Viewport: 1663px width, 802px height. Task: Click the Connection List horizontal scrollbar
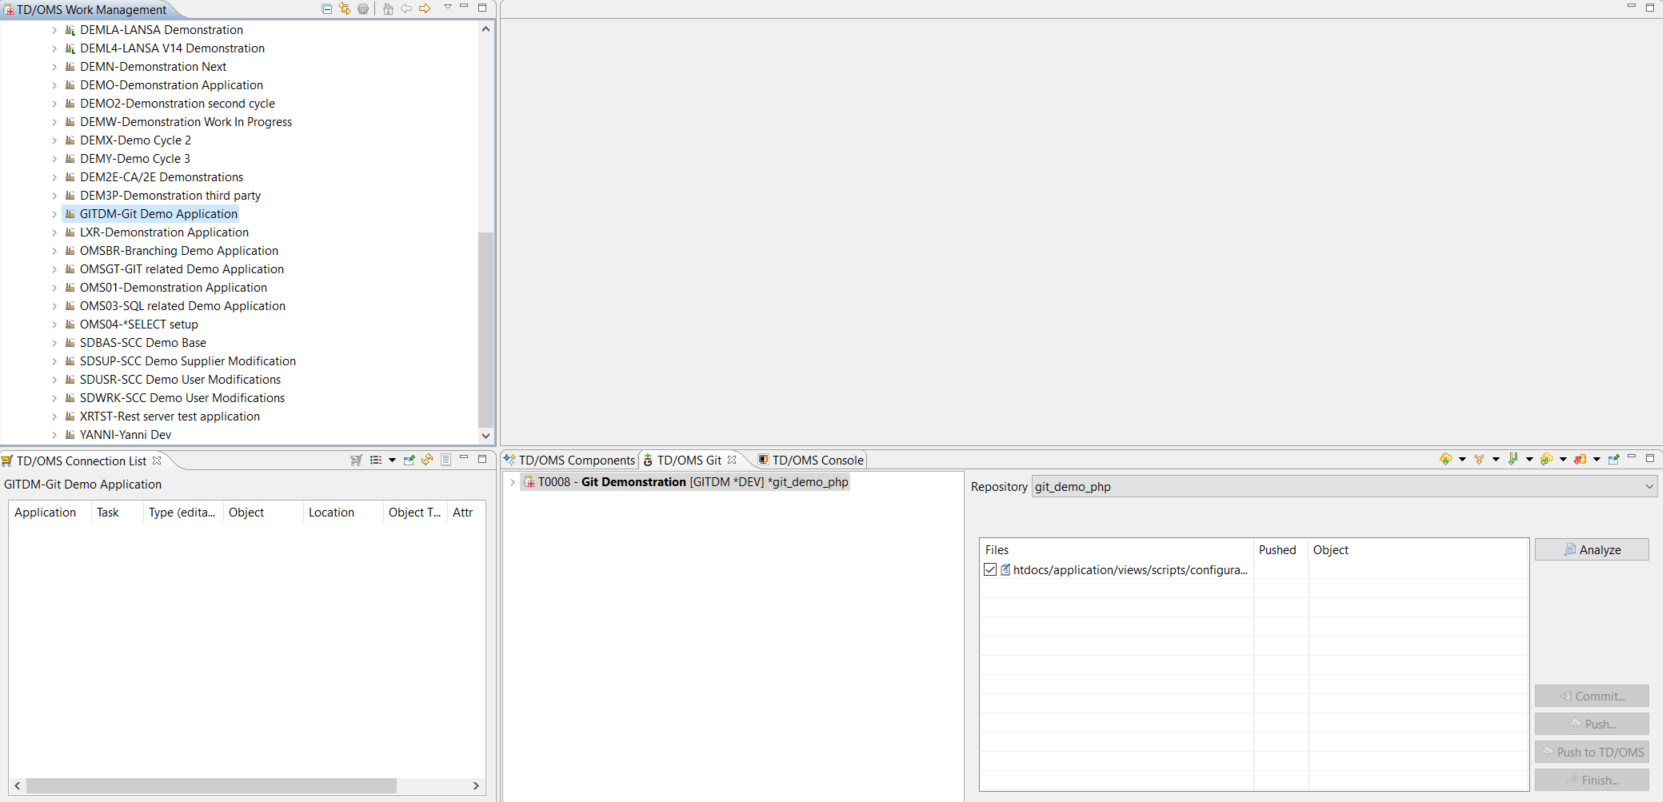click(x=211, y=786)
